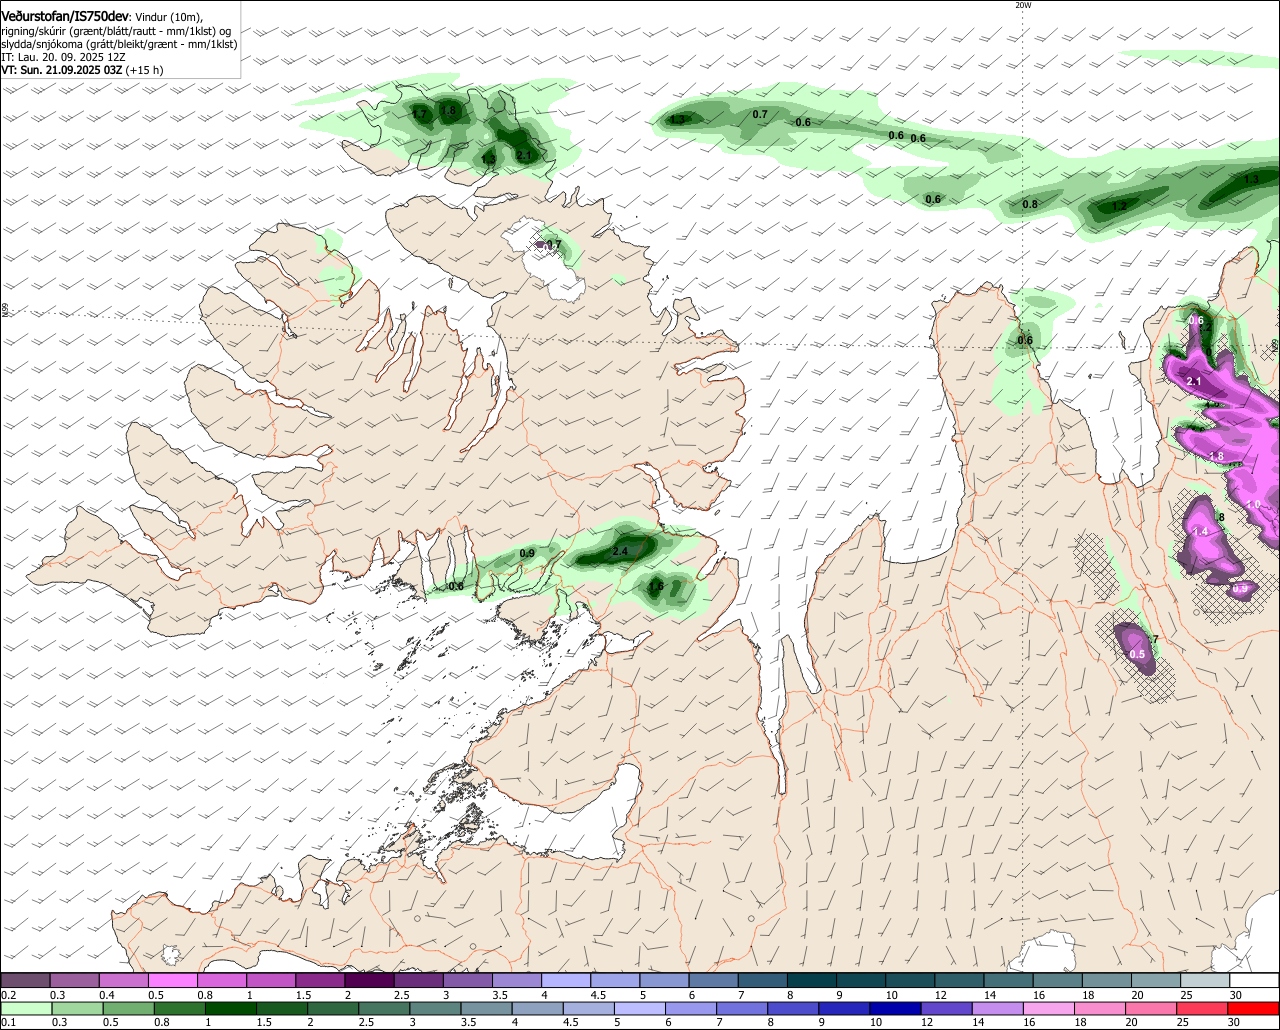Click the Veðurstofan/IS750dev title text

point(65,17)
